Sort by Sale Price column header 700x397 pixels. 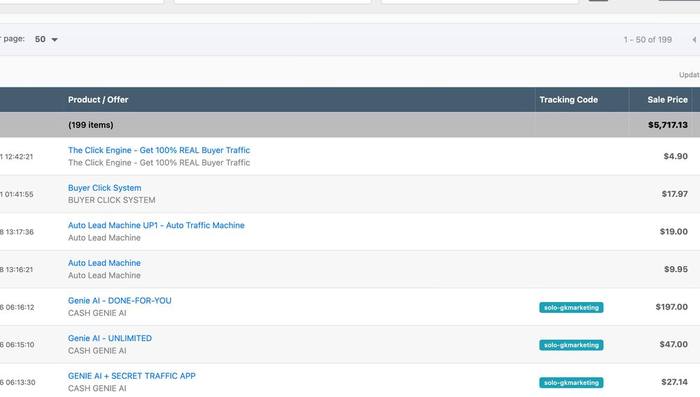[x=667, y=100]
